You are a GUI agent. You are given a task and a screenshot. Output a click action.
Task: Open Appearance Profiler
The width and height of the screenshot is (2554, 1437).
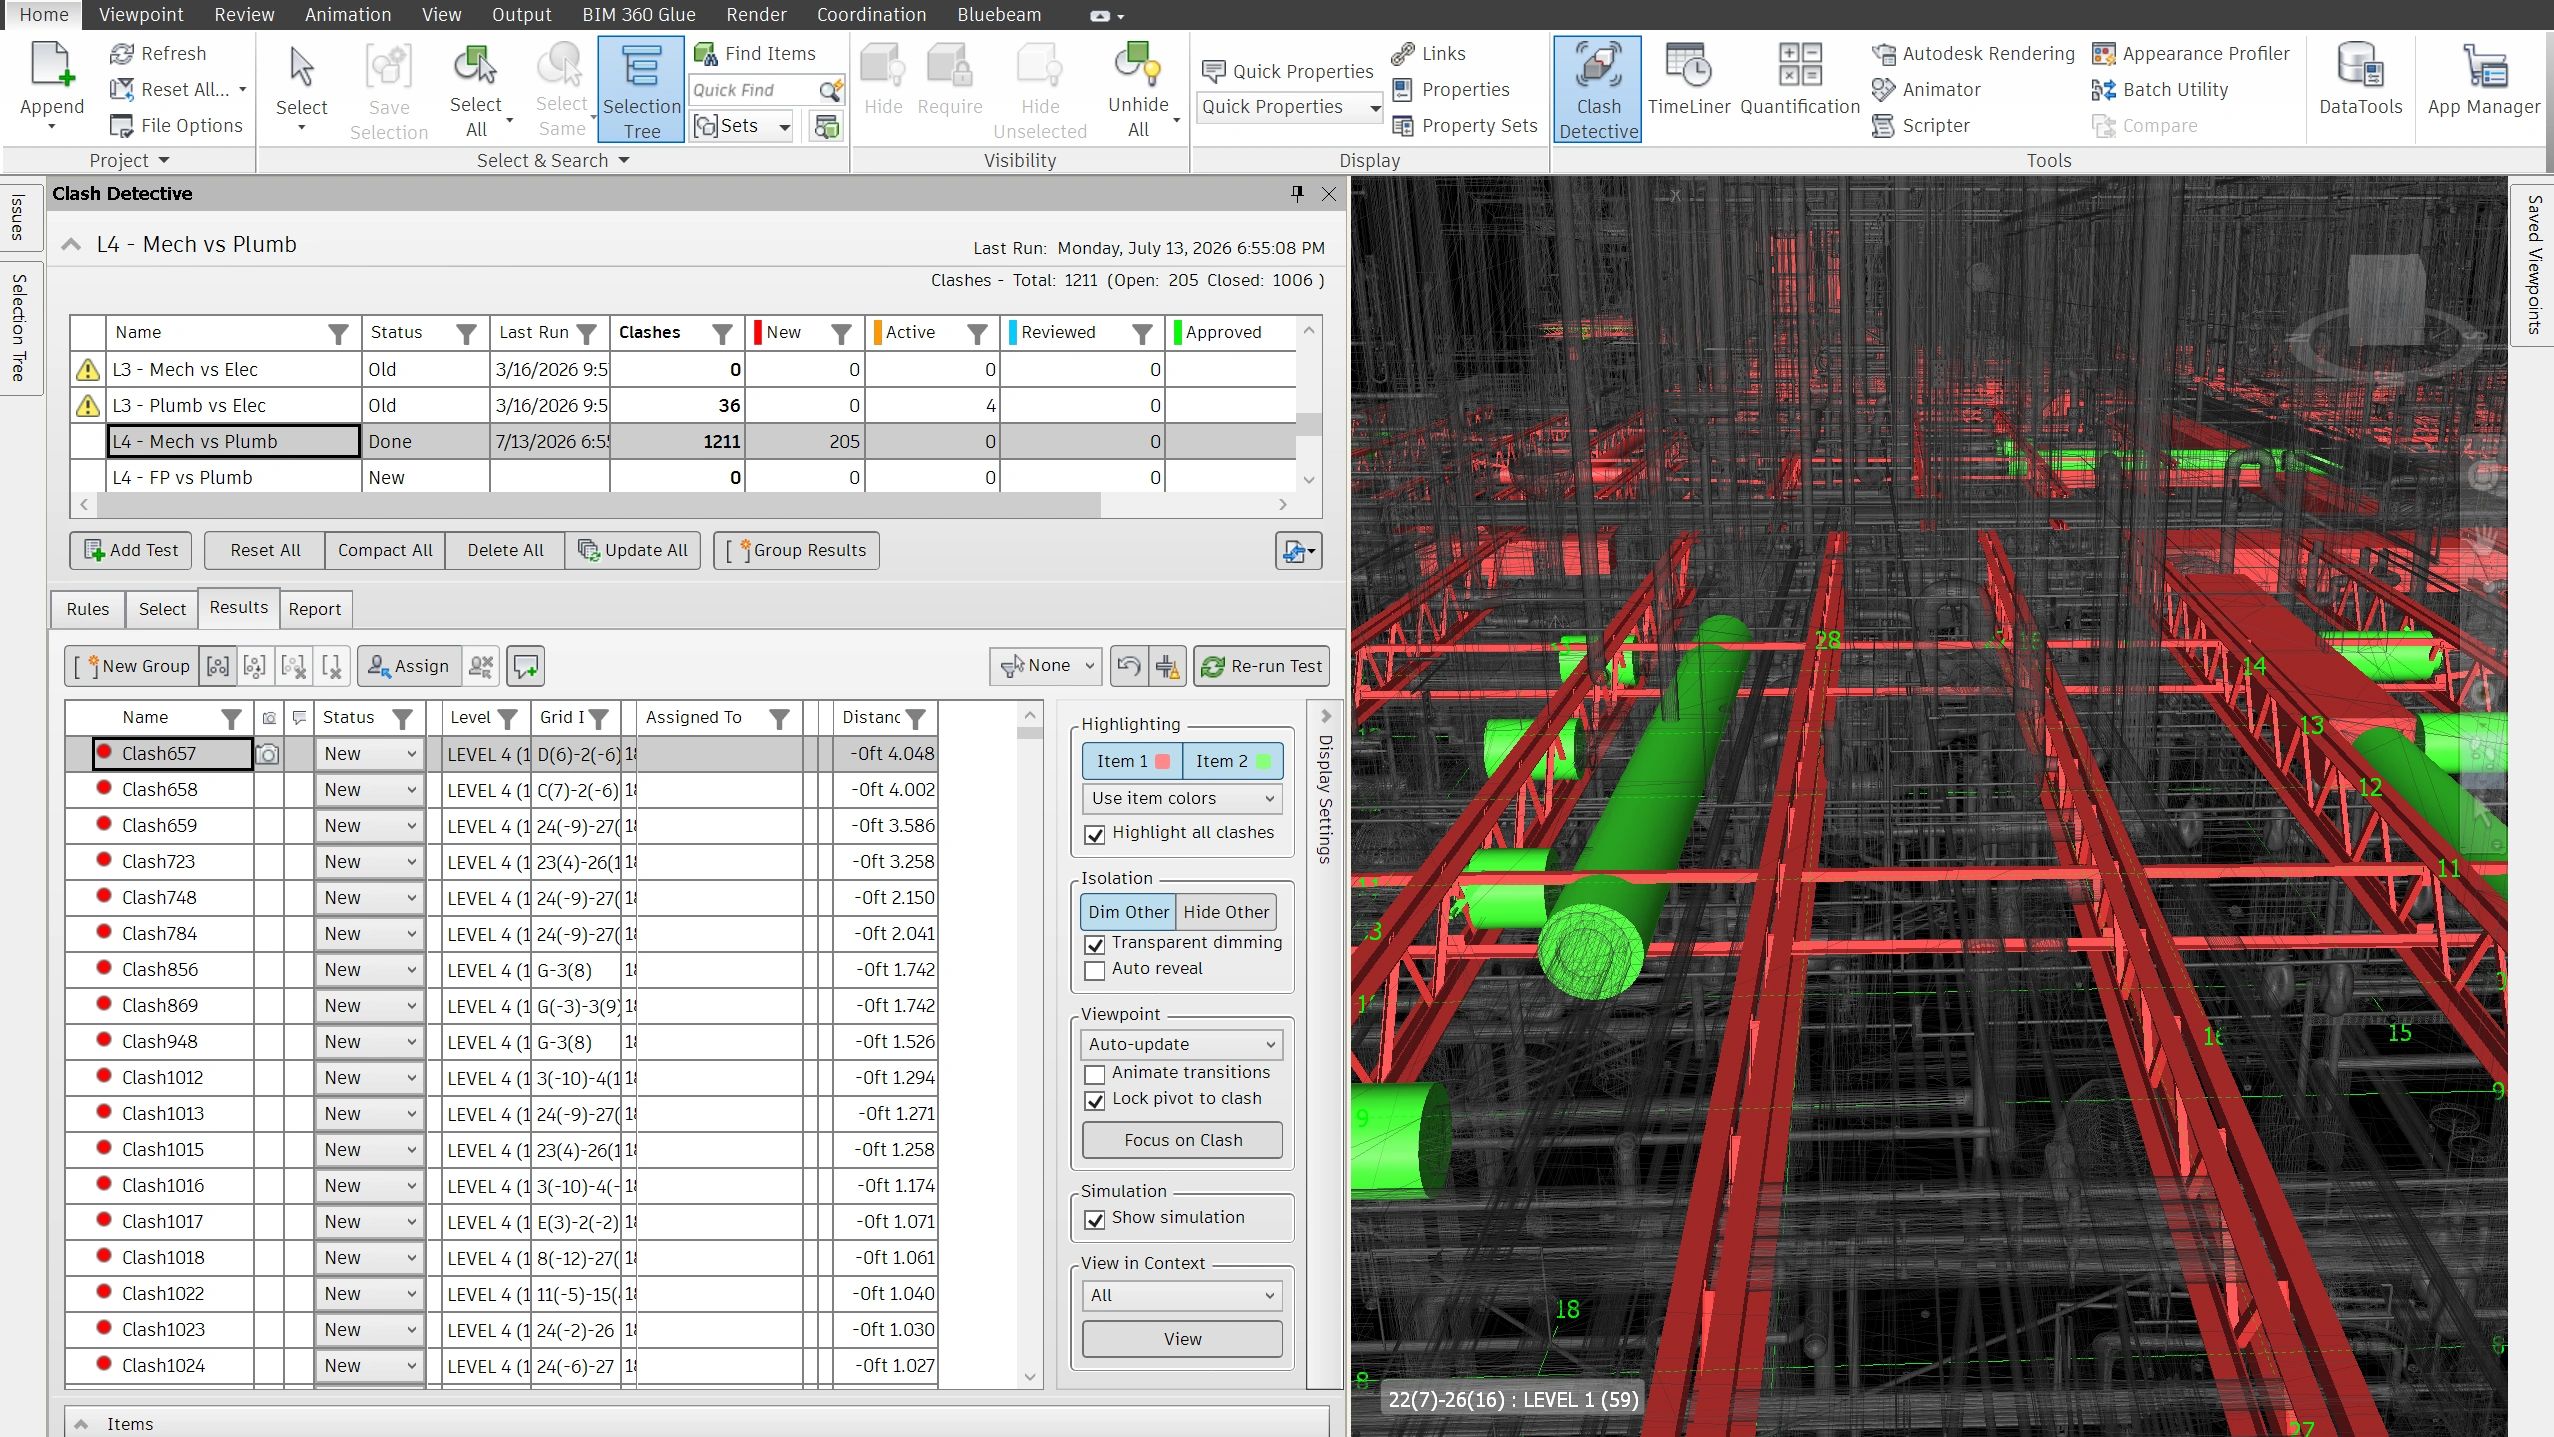(x=2190, y=54)
